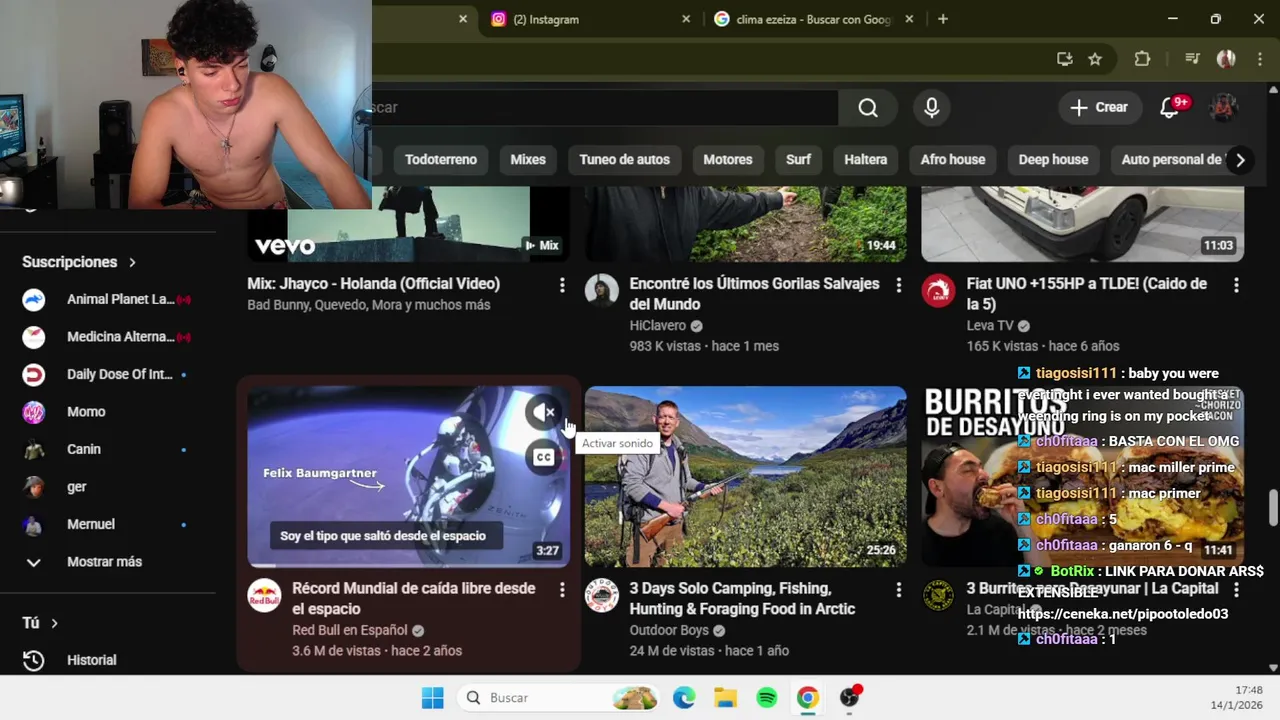Open HiClavero channel avatar
This screenshot has width=1280, height=720.
pyautogui.click(x=602, y=290)
